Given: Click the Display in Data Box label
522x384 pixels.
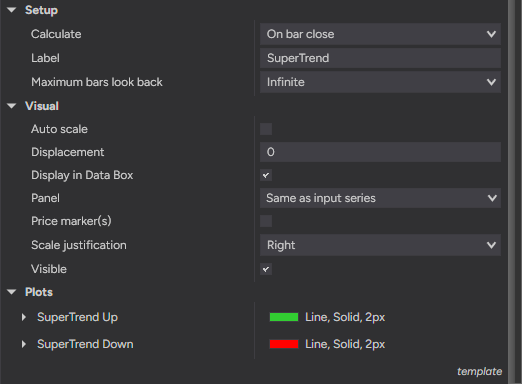Looking at the screenshot, I should (x=82, y=175).
